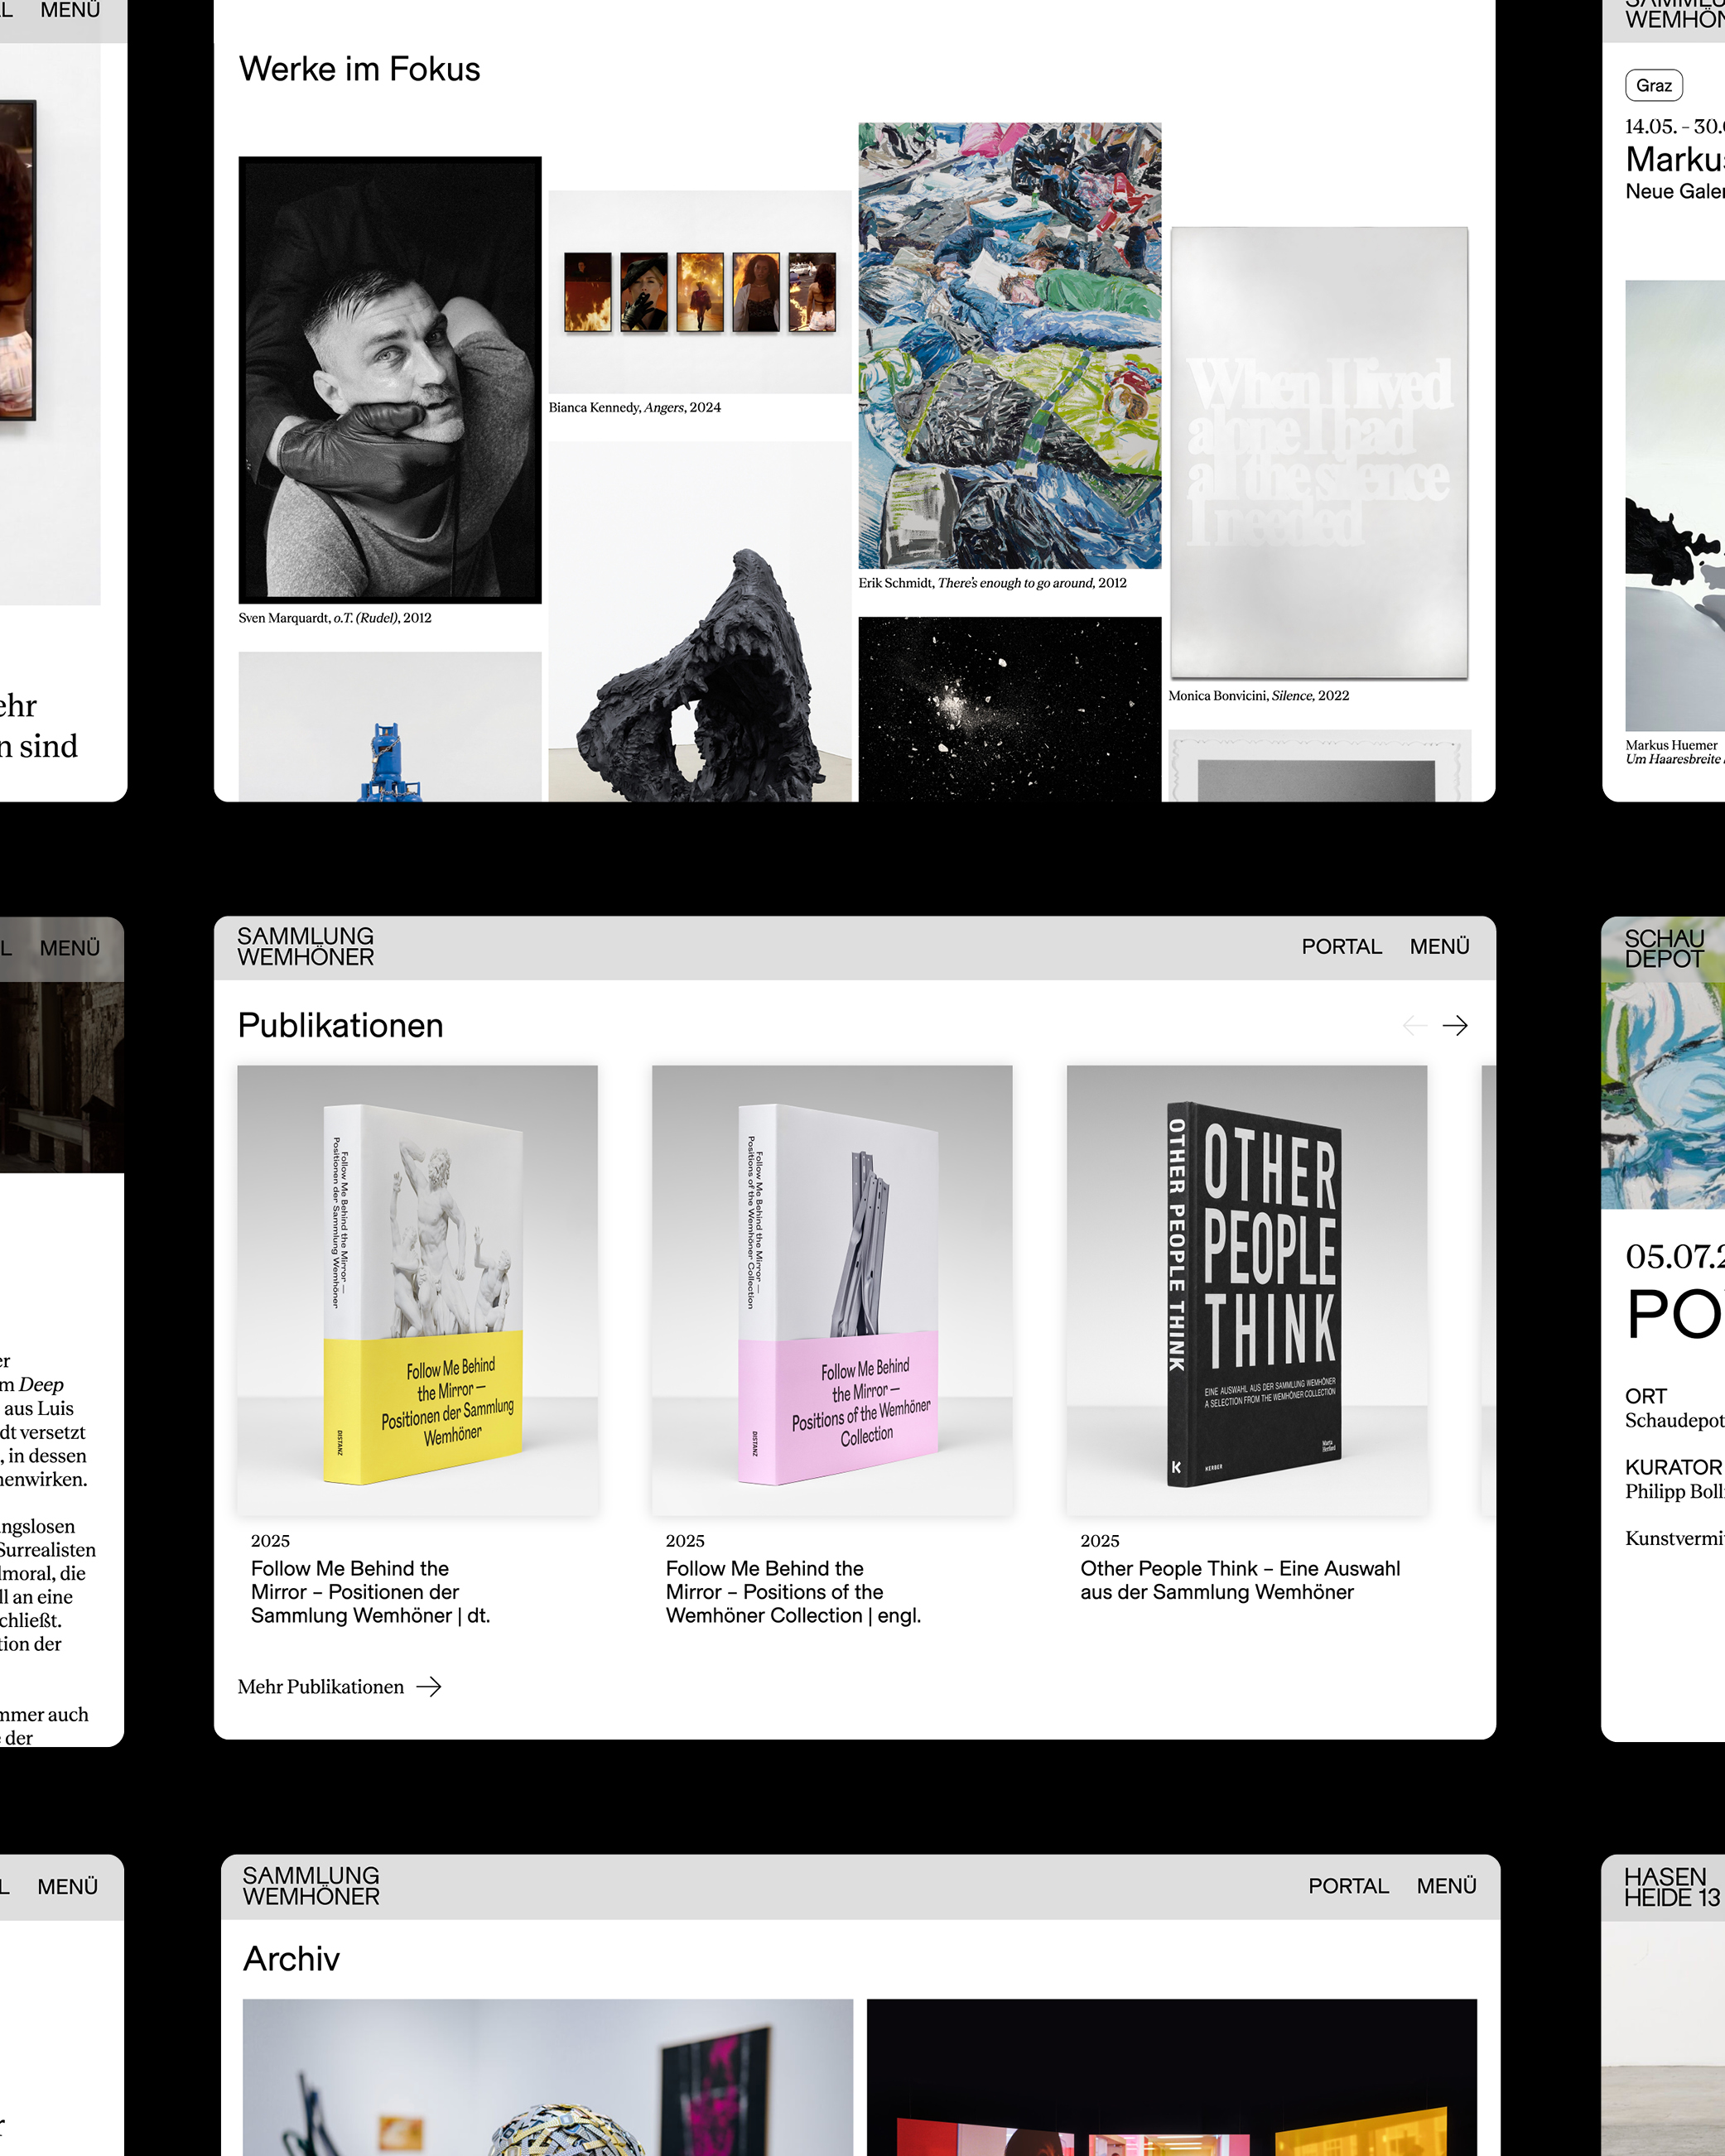The width and height of the screenshot is (1725, 2156).
Task: Click the previous arrow in Publikationen carousel
Action: click(1414, 1025)
